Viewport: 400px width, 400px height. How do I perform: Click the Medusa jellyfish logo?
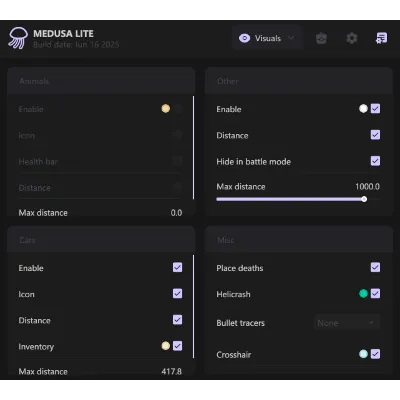18,38
